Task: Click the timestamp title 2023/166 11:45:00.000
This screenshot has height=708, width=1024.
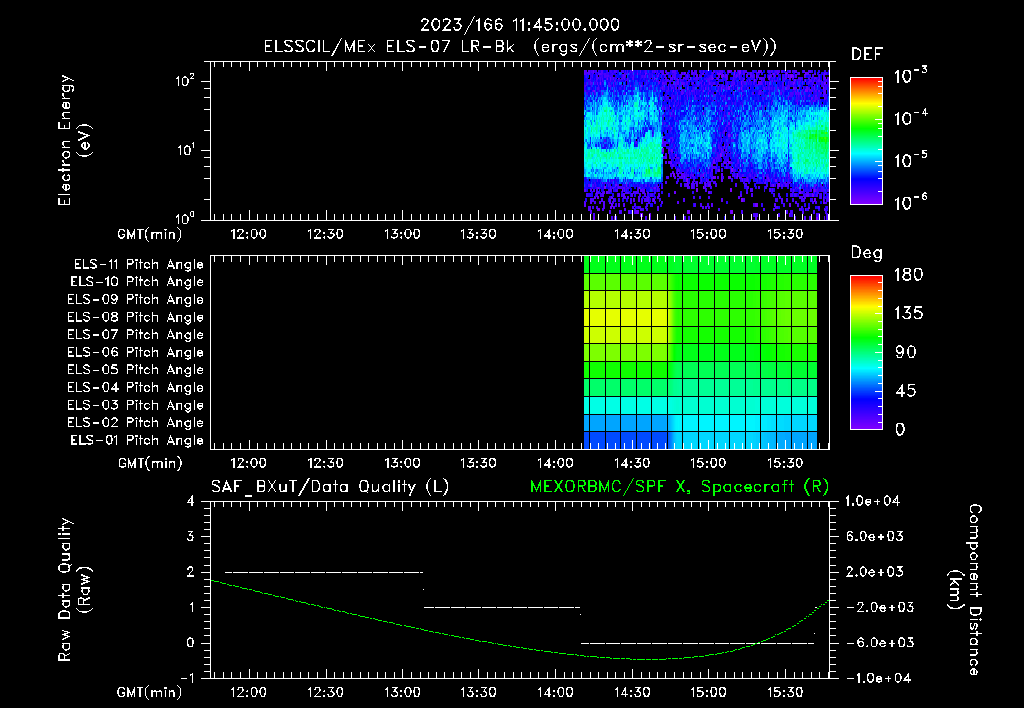Action: (x=519, y=25)
